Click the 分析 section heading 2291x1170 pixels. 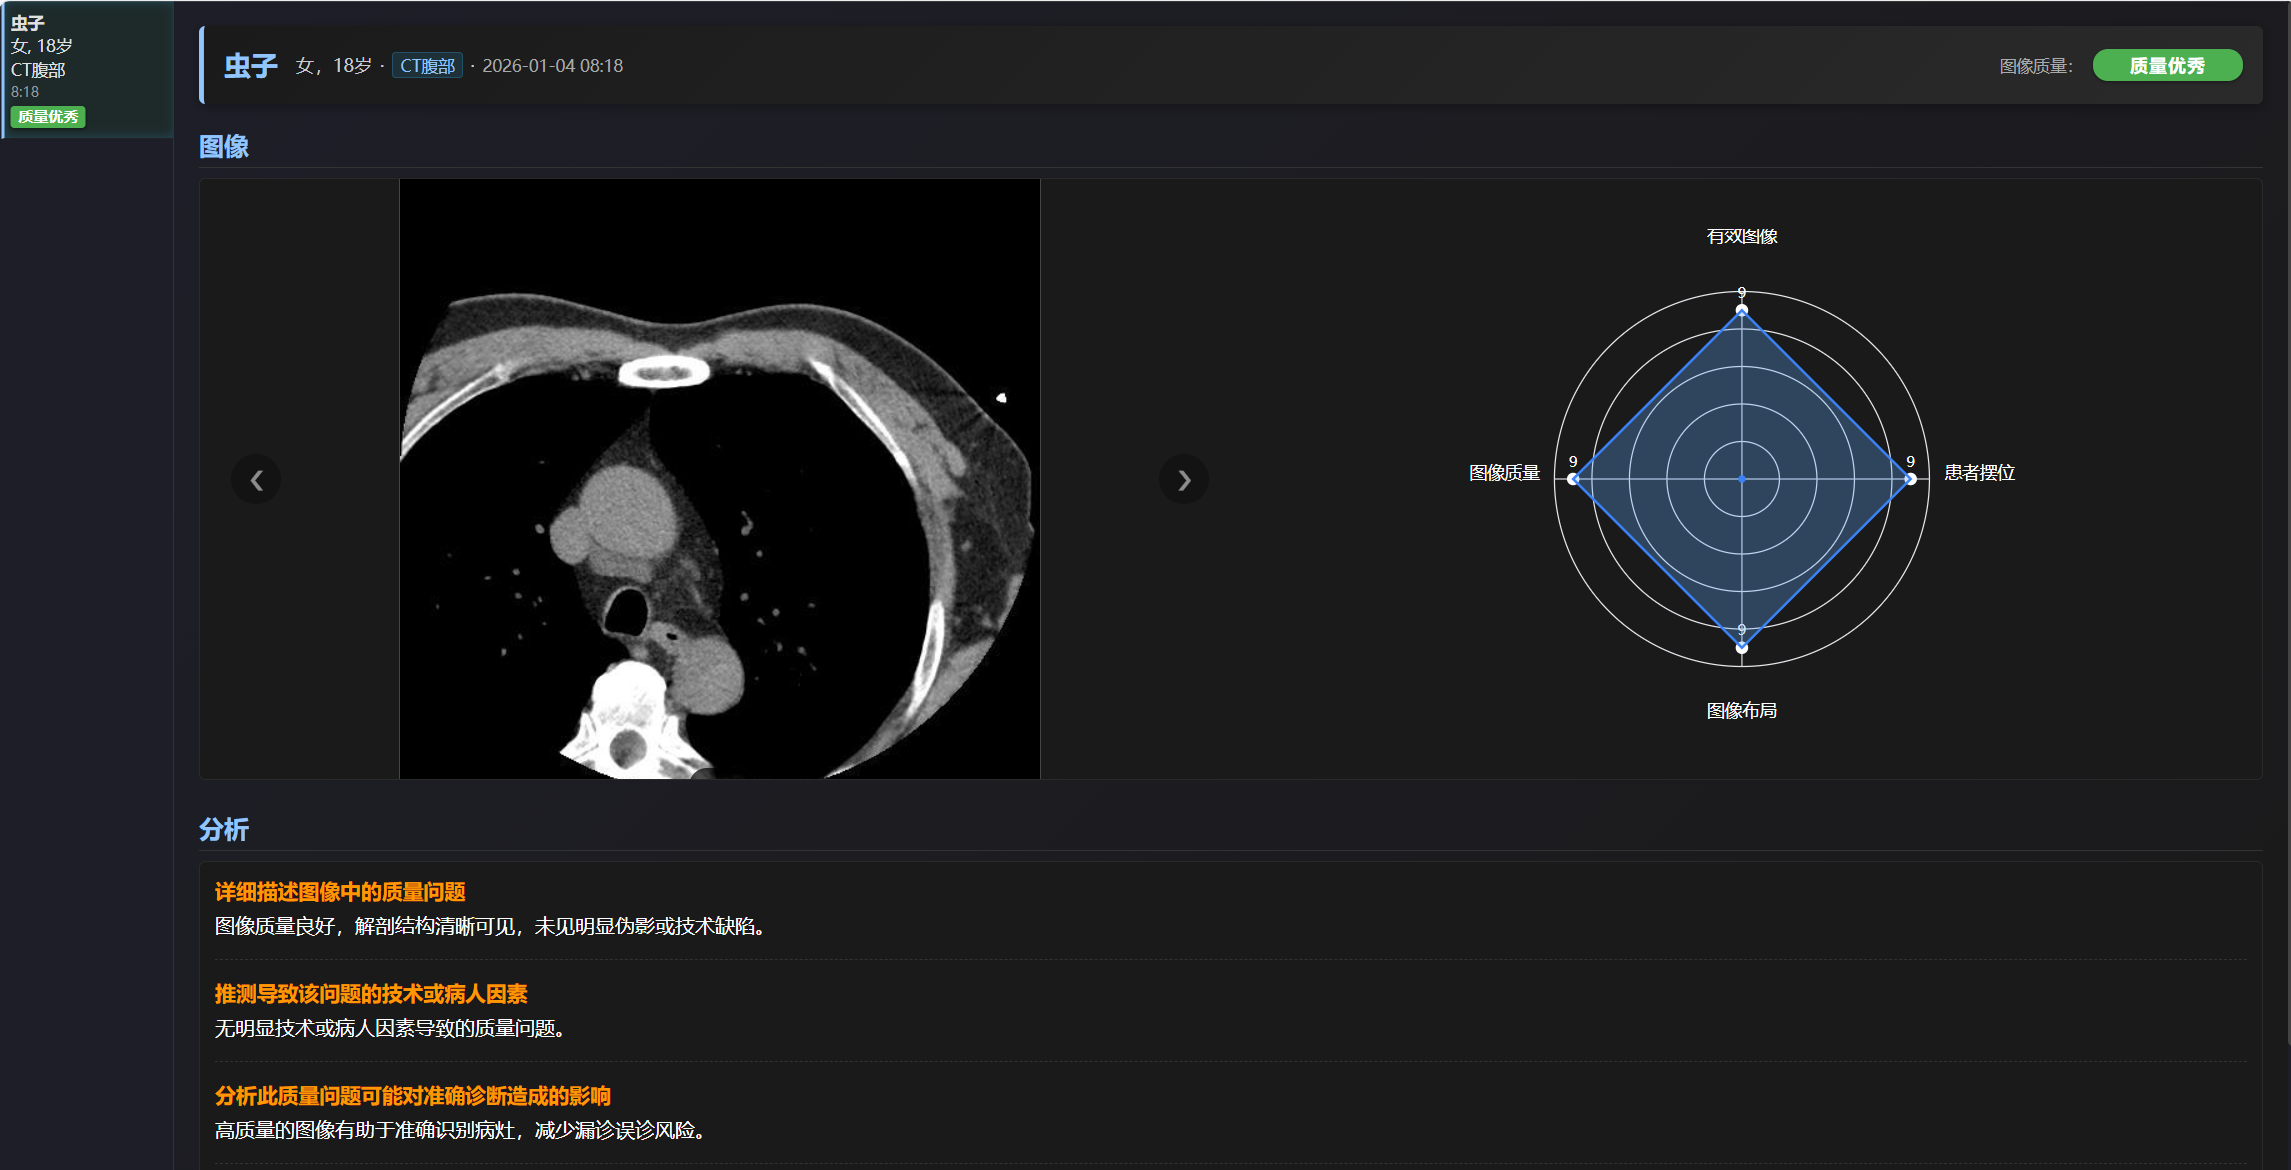pyautogui.click(x=224, y=830)
